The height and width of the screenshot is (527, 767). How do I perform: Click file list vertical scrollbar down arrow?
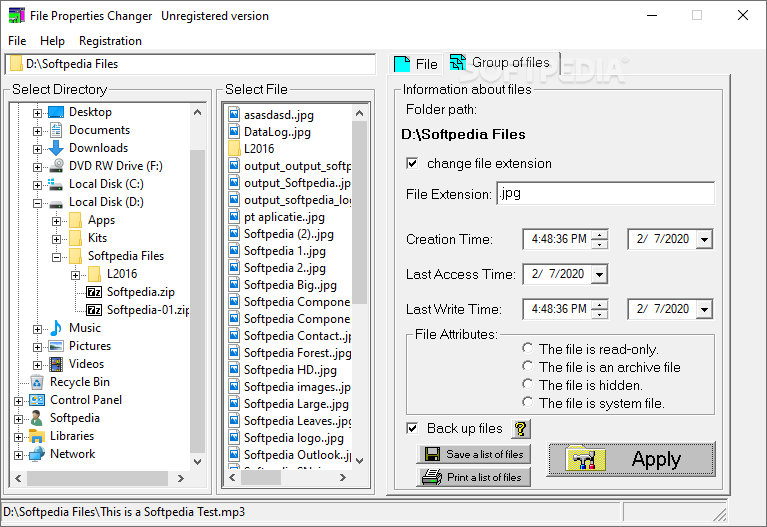pyautogui.click(x=360, y=460)
